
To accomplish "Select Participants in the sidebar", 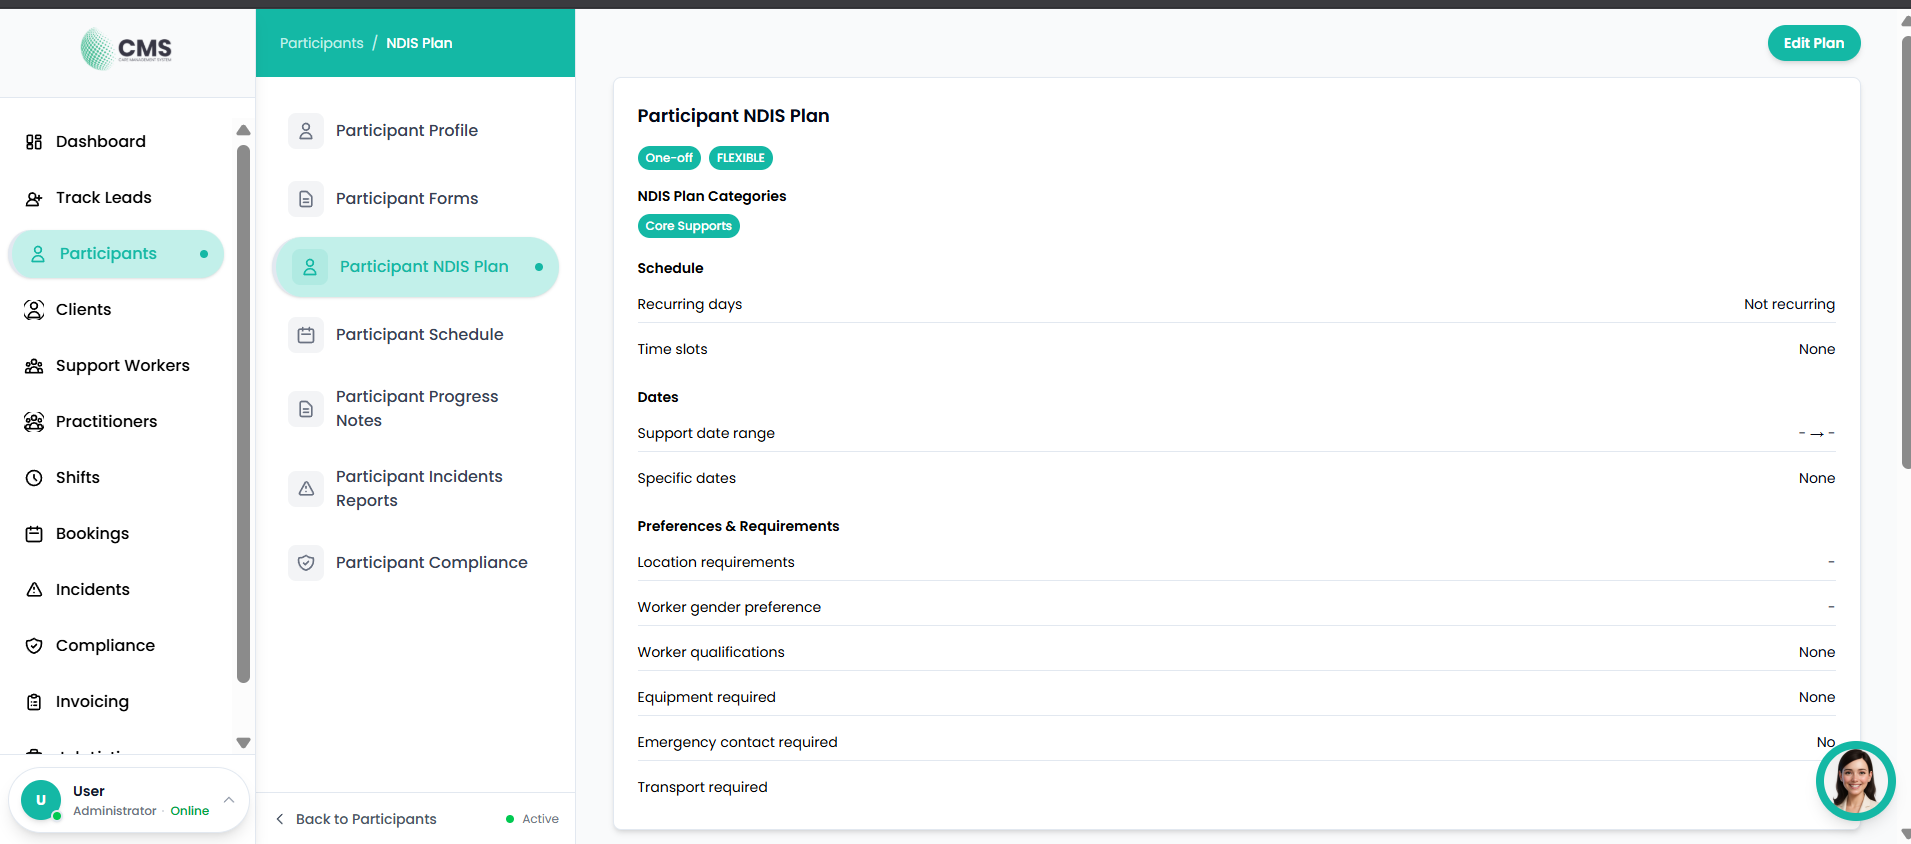I will pos(116,254).
